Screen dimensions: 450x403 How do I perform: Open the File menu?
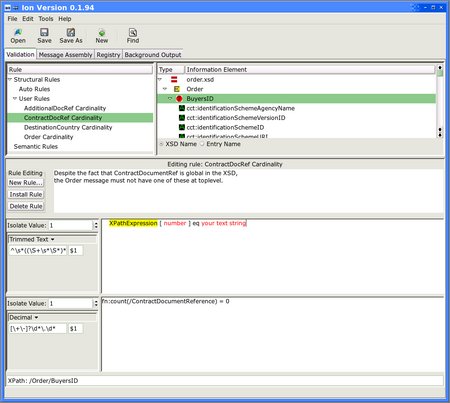tap(12, 19)
